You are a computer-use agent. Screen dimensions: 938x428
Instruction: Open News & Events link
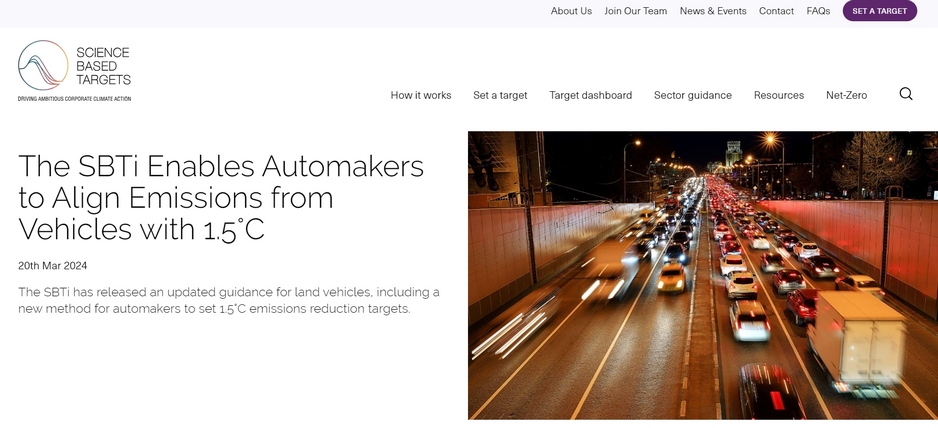(x=713, y=11)
